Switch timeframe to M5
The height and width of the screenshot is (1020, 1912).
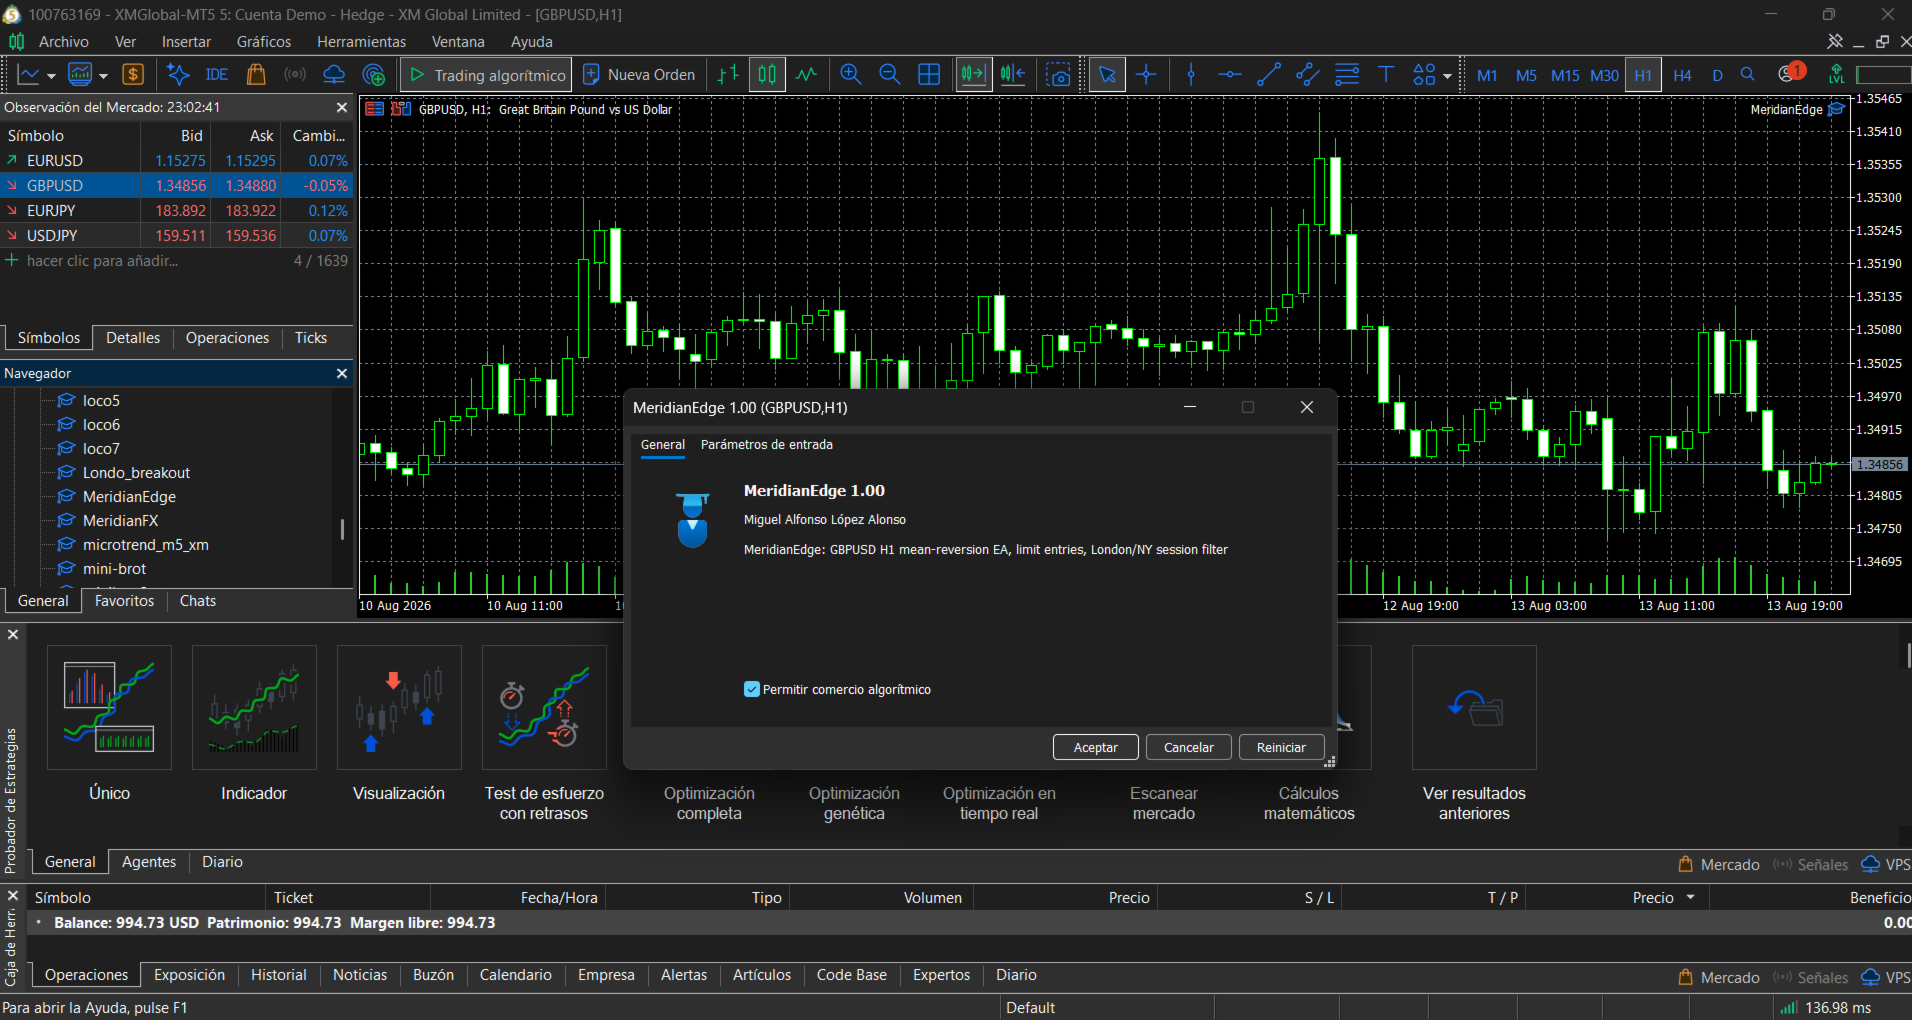point(1526,75)
